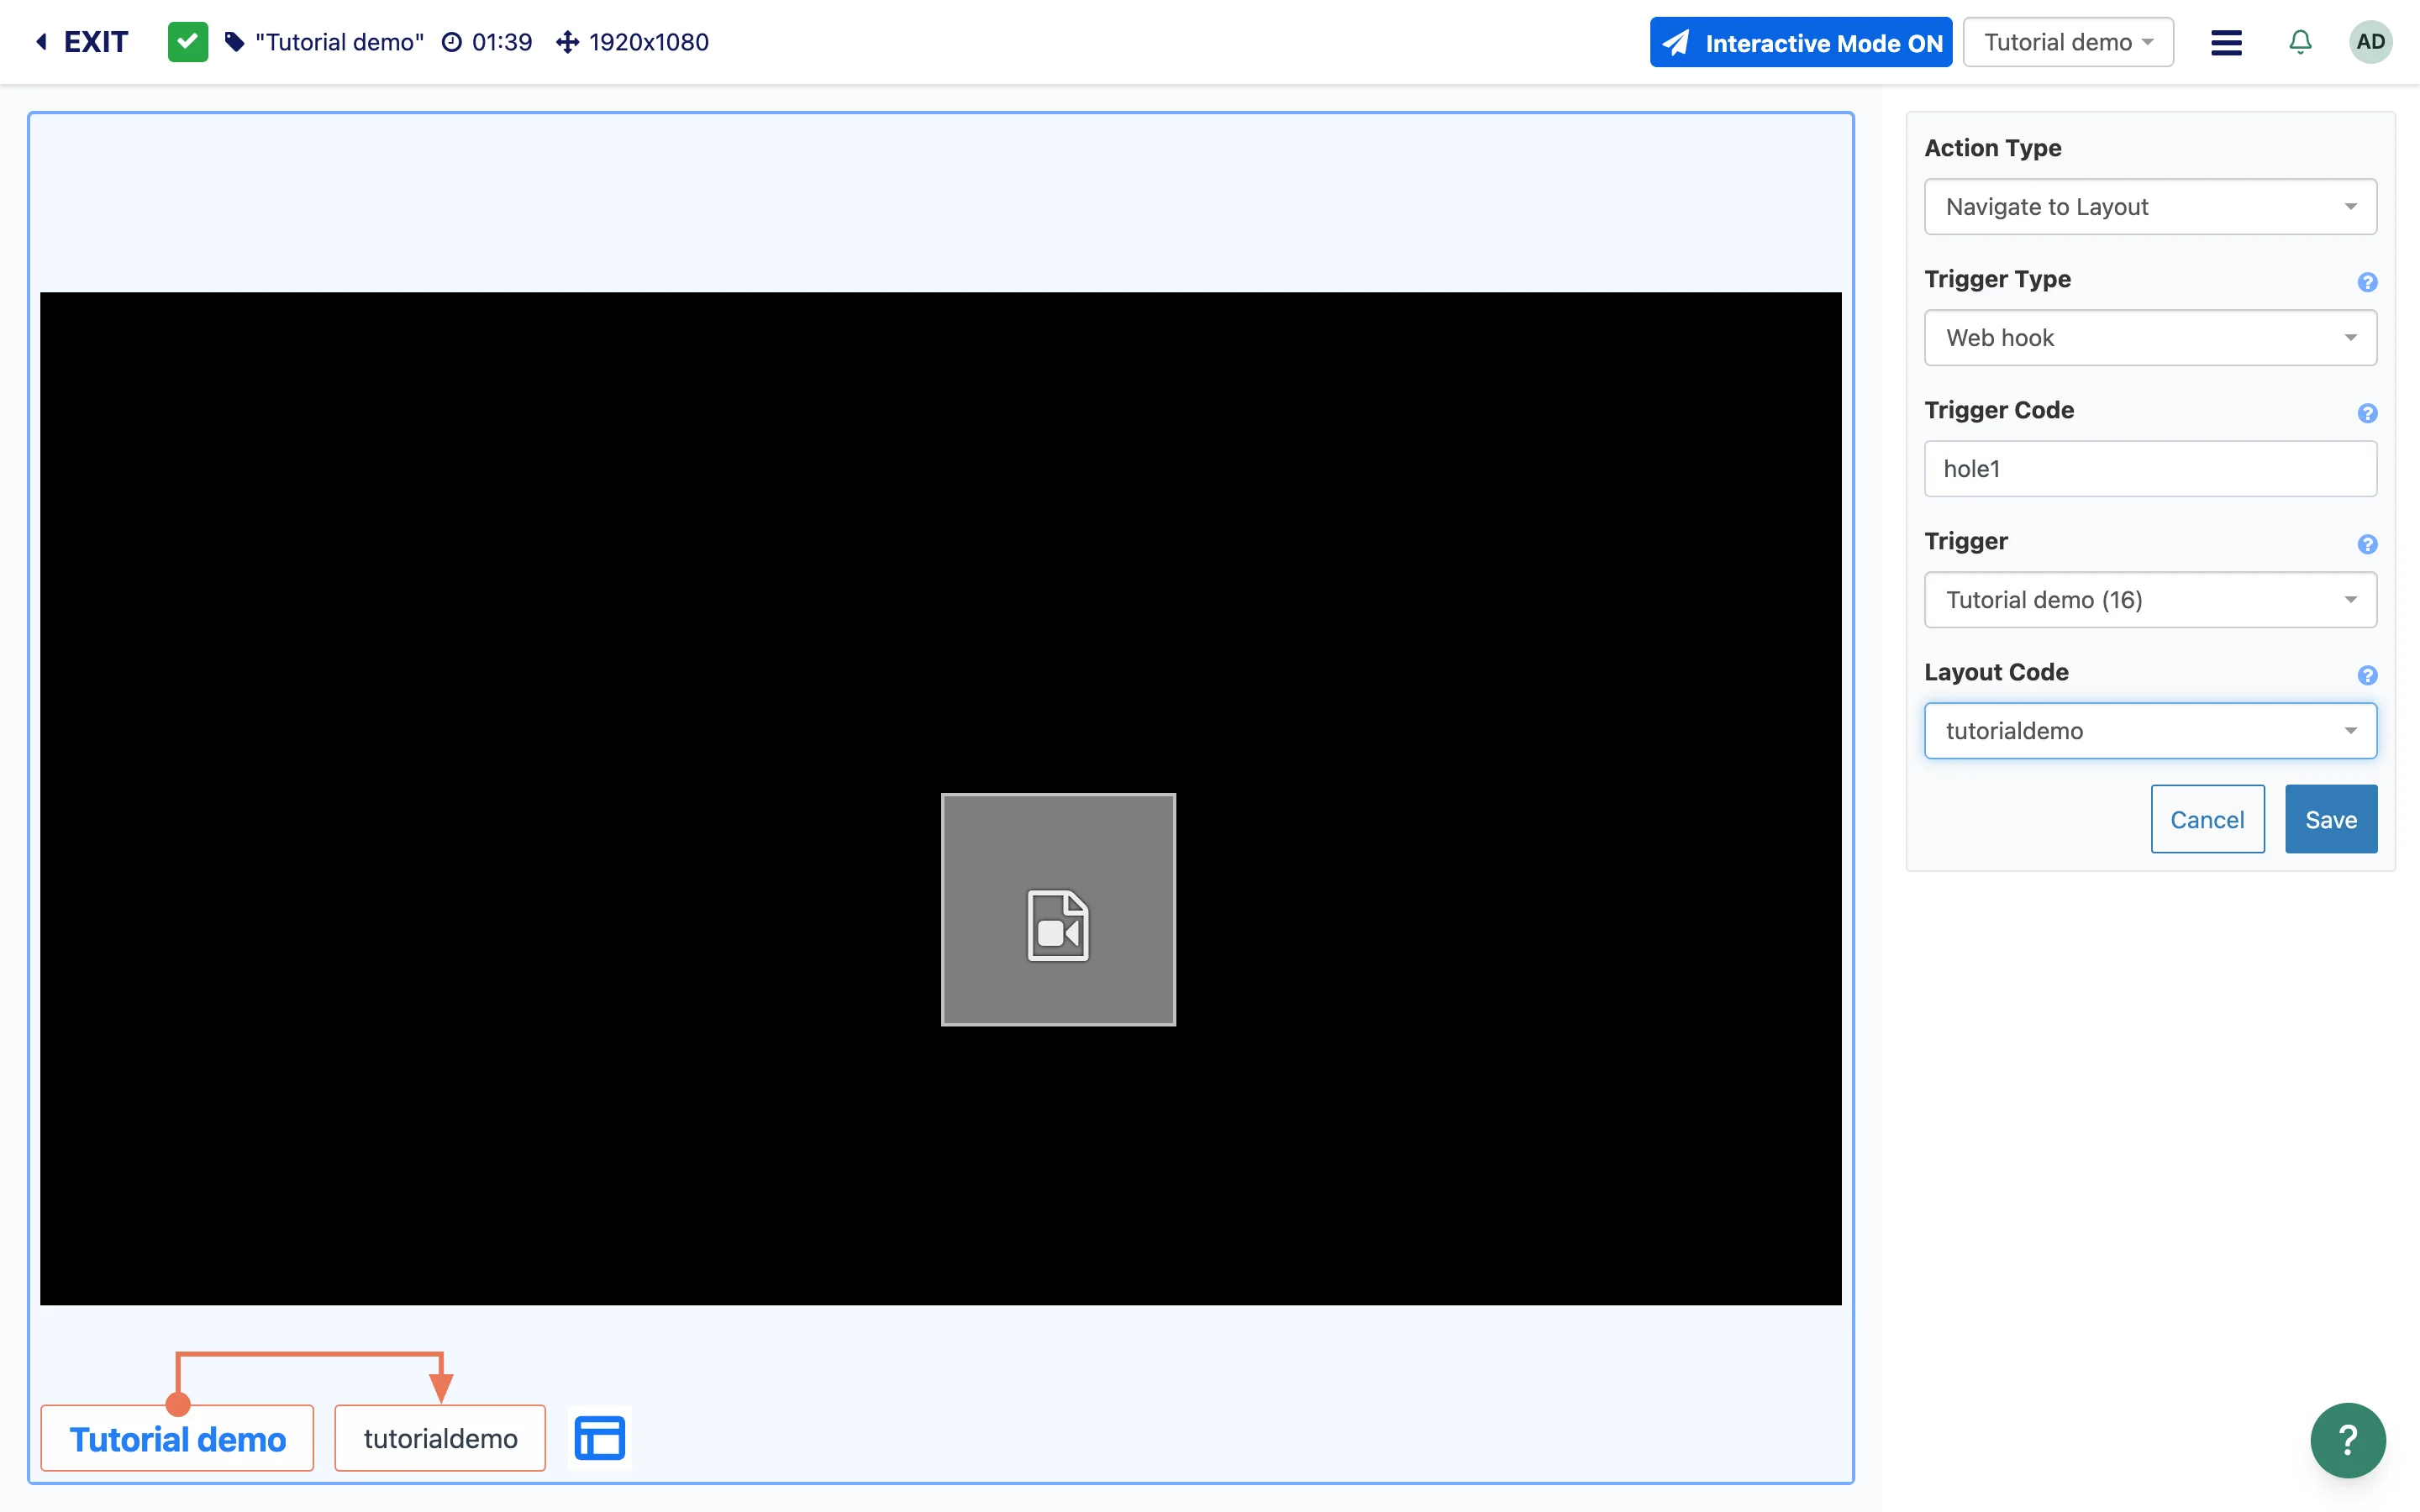The image size is (2420, 1512).
Task: Click the resolution move-arrows icon
Action: coord(568,42)
